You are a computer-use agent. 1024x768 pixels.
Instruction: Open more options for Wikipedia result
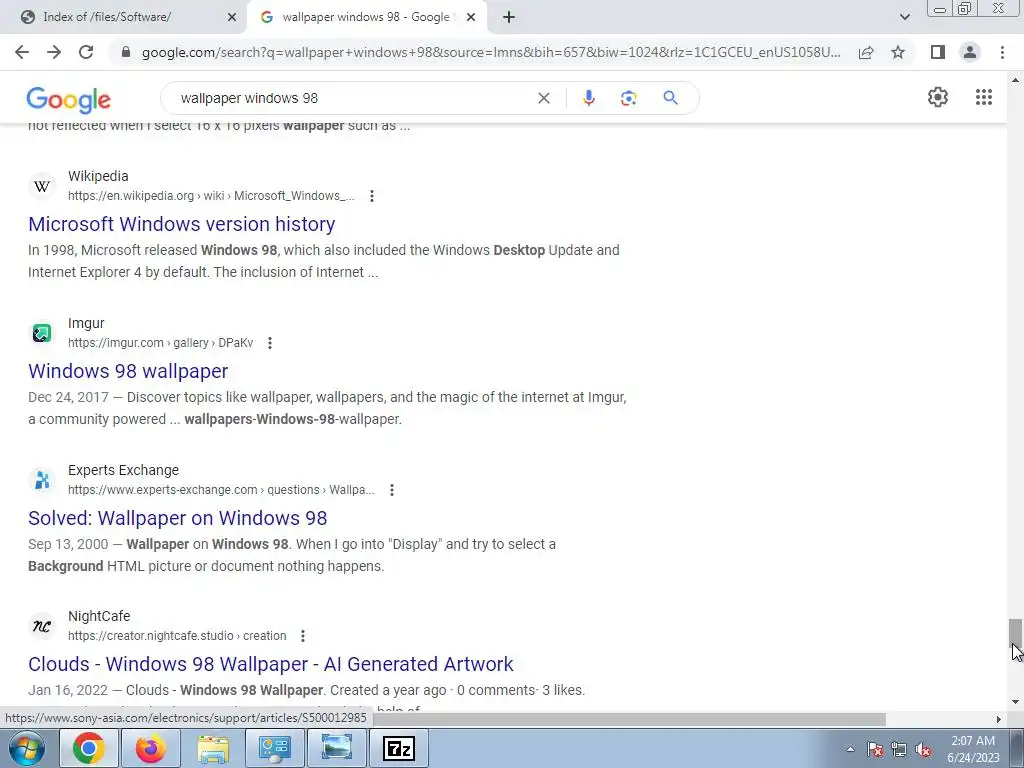click(x=372, y=196)
